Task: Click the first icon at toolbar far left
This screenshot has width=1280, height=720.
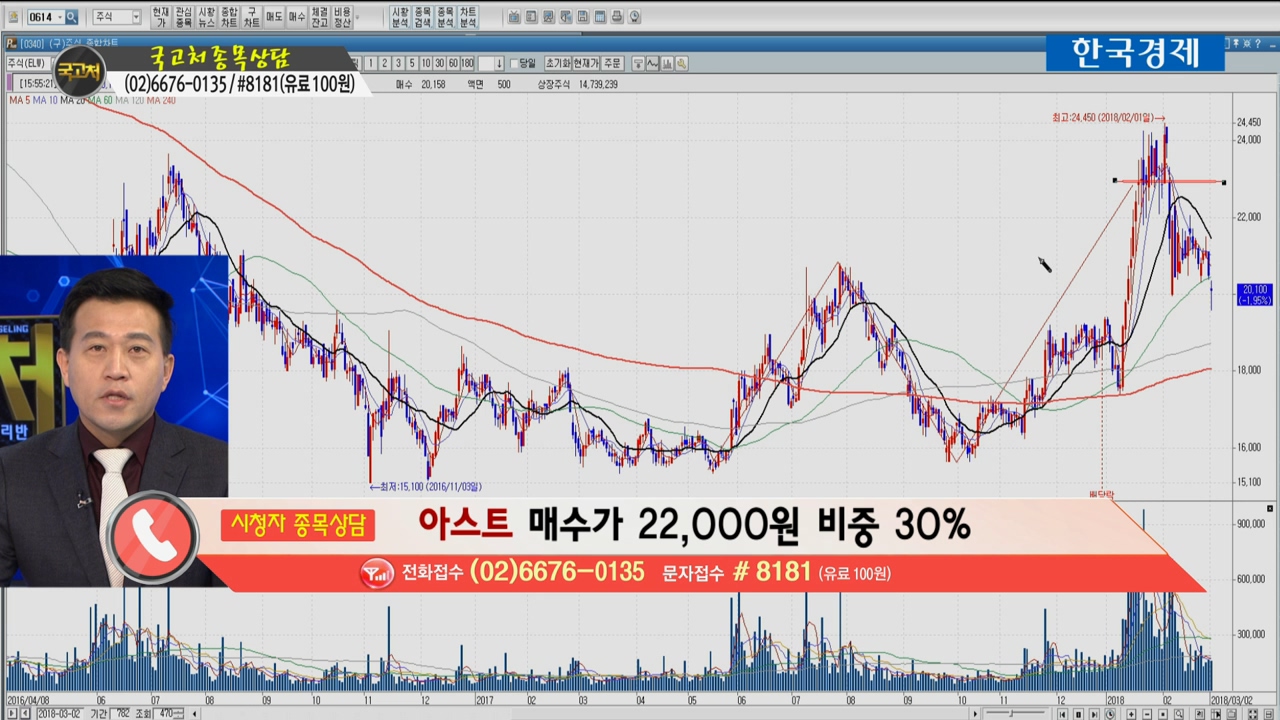Action: click(12, 17)
